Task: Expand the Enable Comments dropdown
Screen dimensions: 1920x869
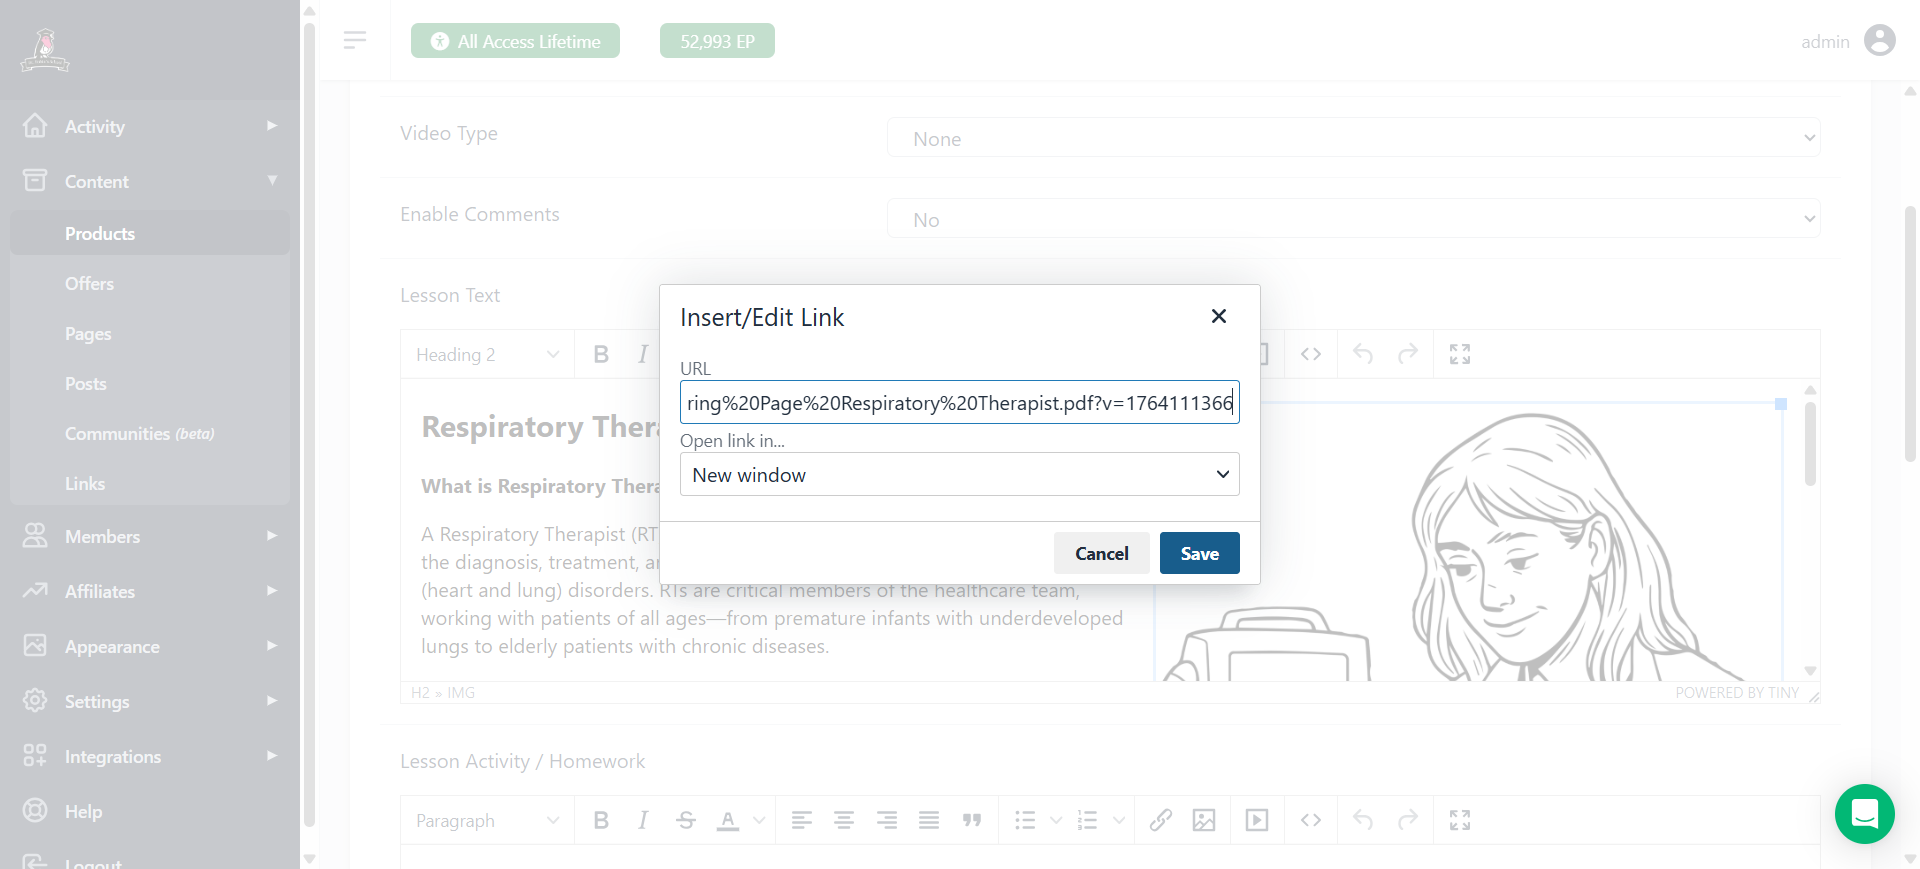Action: point(1353,219)
